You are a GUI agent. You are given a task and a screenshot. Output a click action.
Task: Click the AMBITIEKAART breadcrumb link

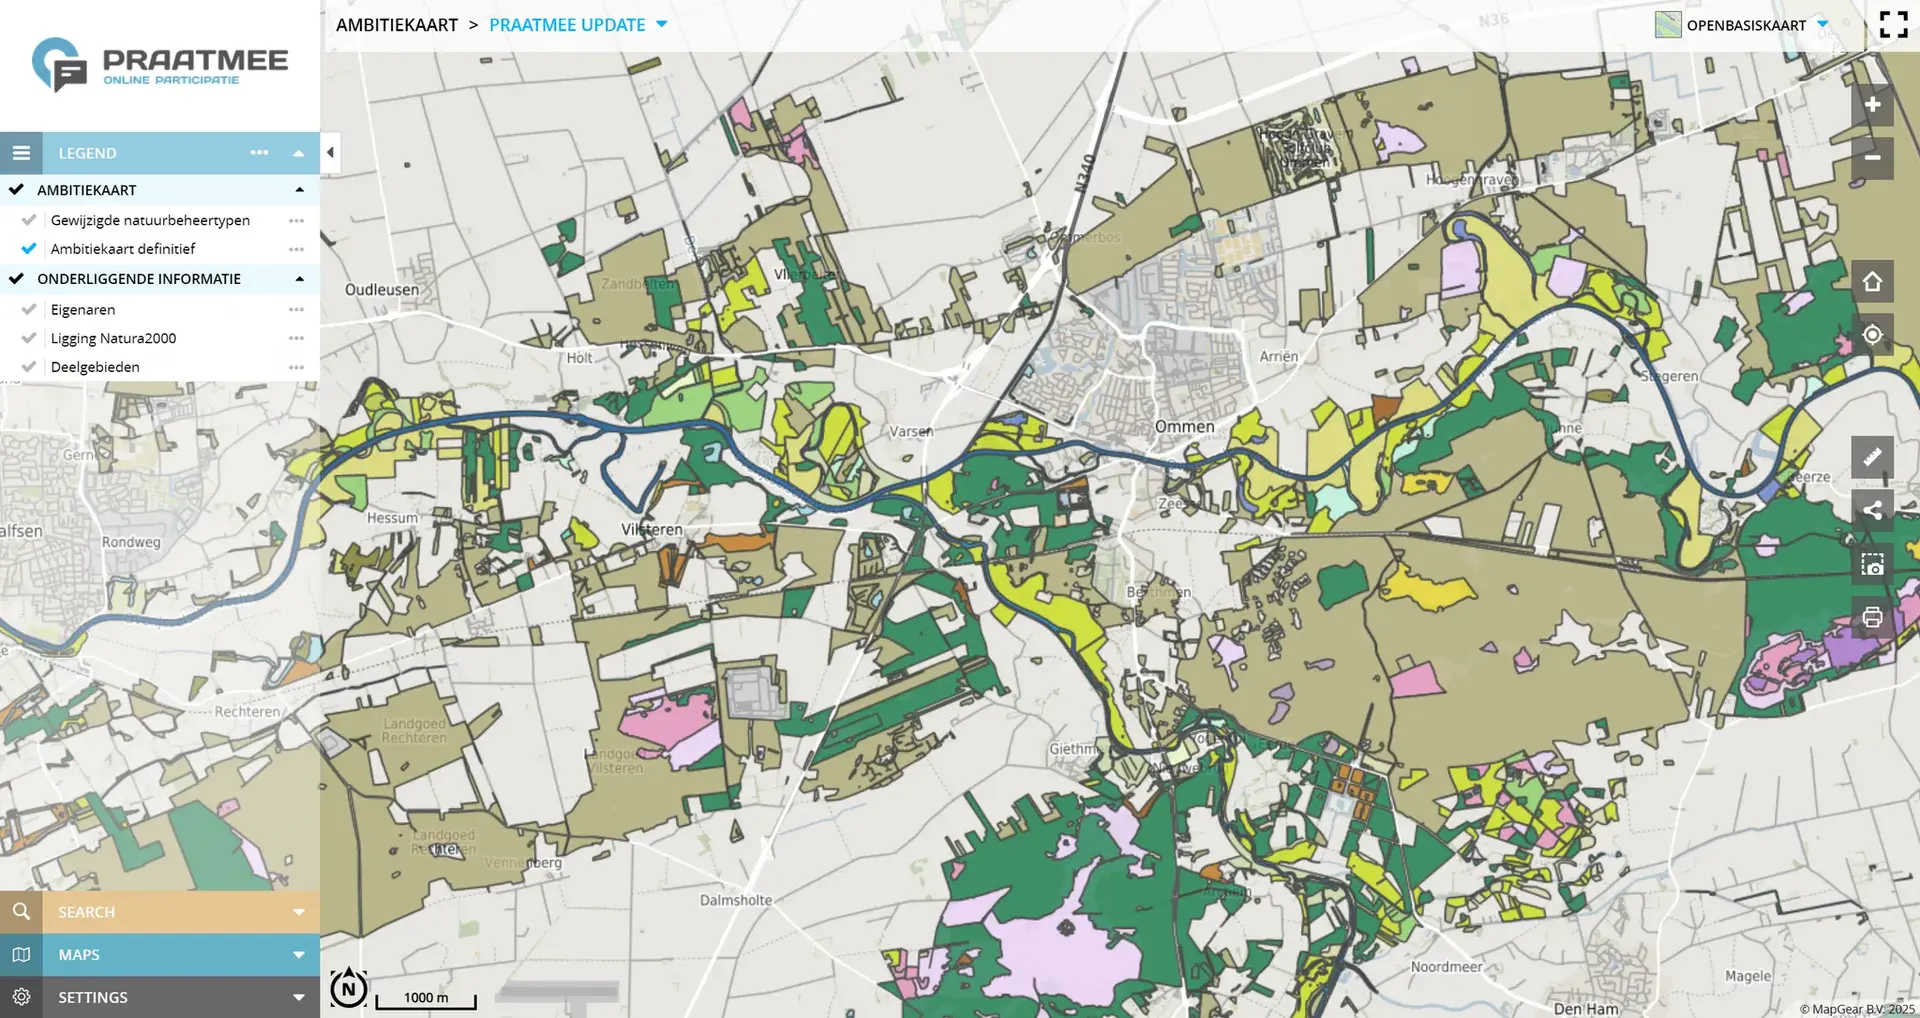coord(397,24)
